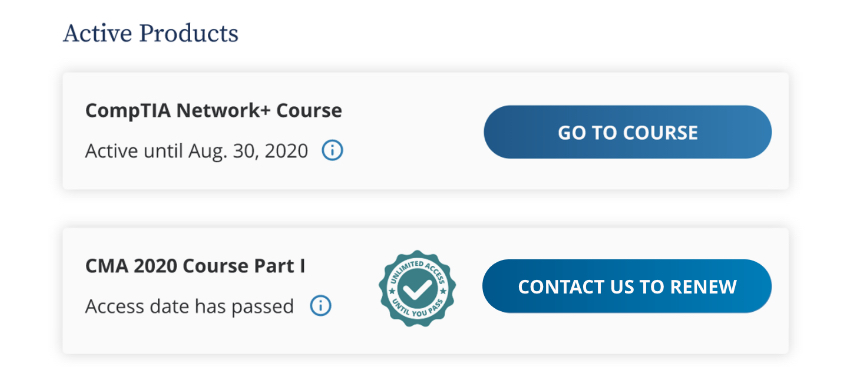Click the Unlimited Access text on the seal
Screen dimensions: 850x378
point(417,270)
